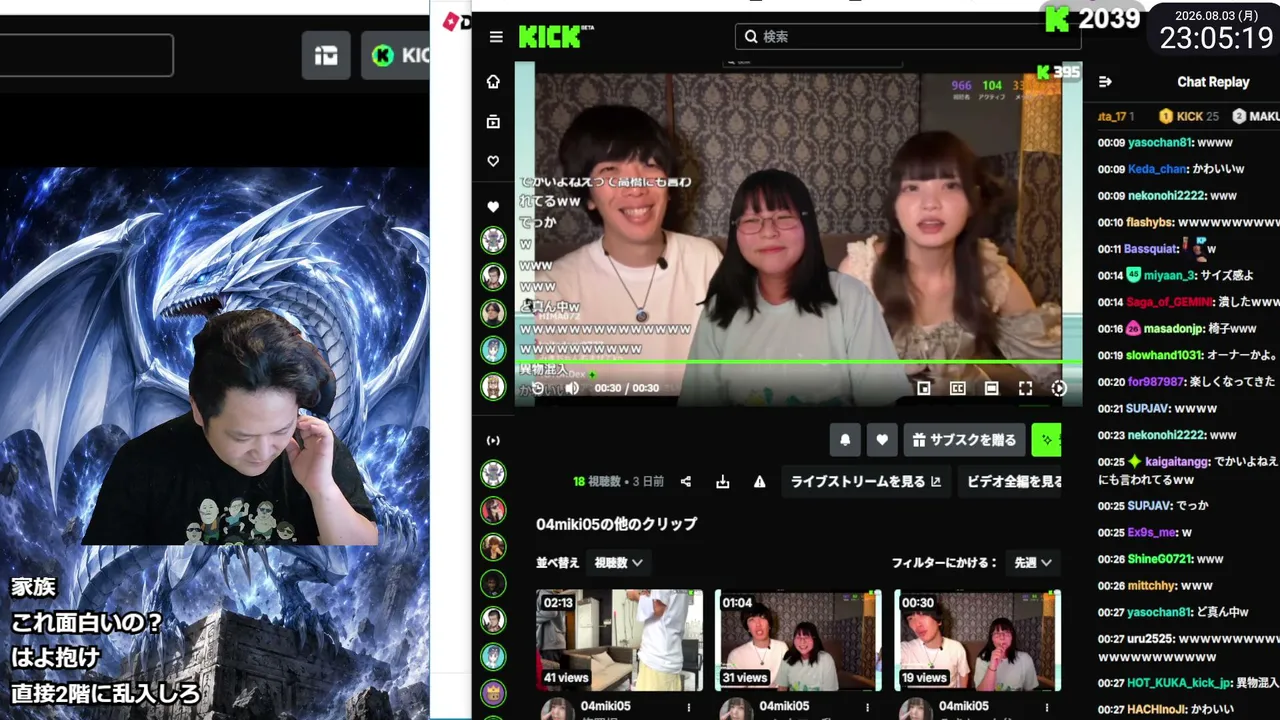Click the KICK 25 leaderboard badge
1280x720 pixels.
1189,116
